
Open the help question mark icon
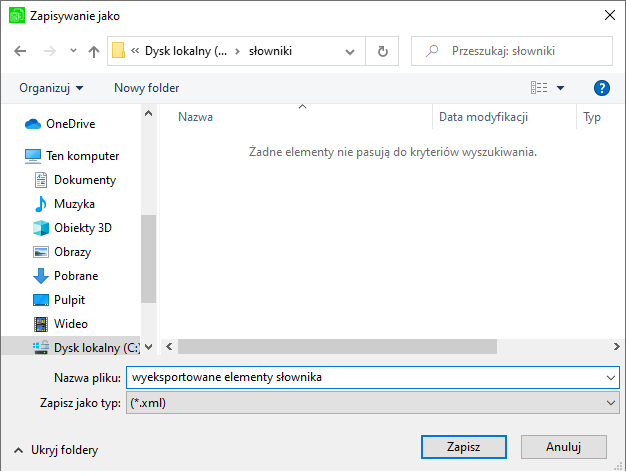602,88
